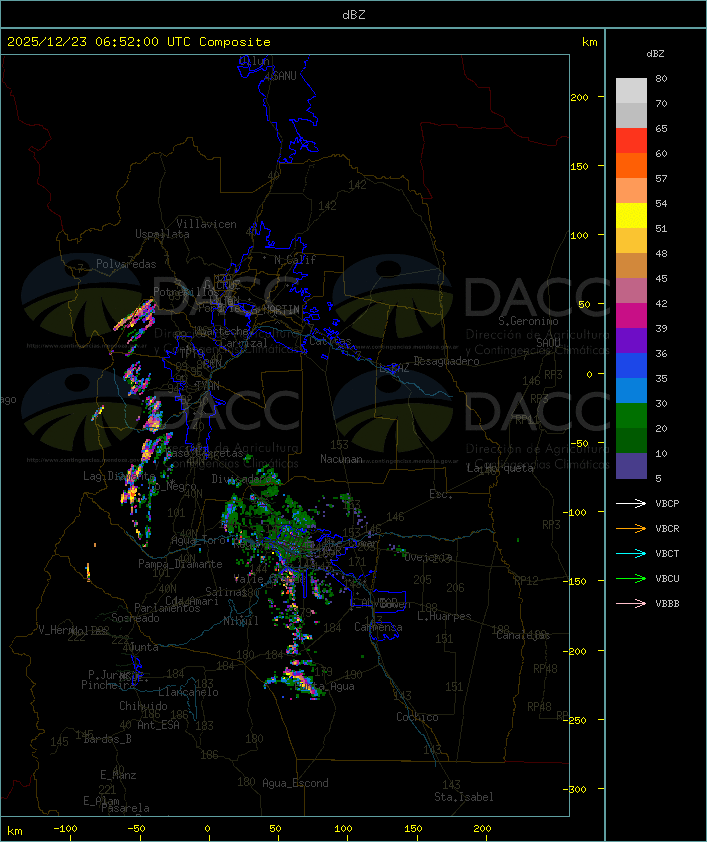The image size is (707, 842).
Task: Click the -300 tick on vertical axis
Action: click(577, 789)
